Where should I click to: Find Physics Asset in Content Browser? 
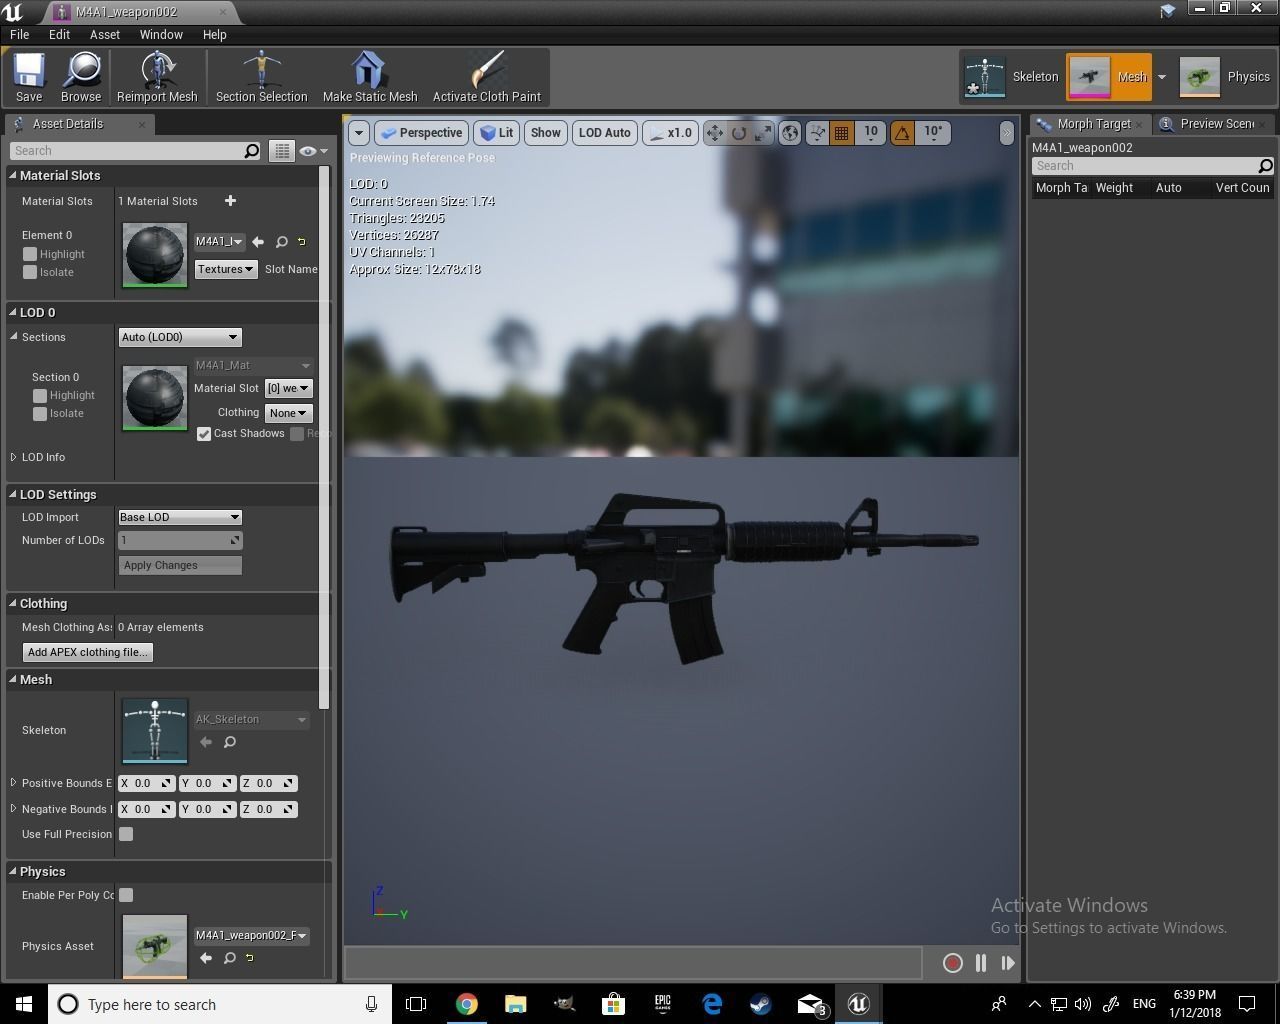point(229,958)
